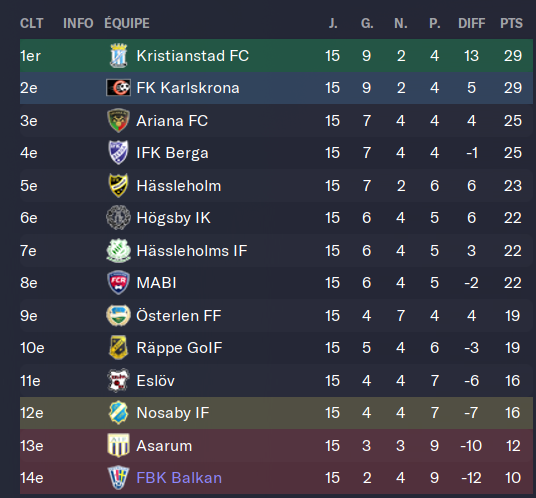This screenshot has width=536, height=498.
Task: Click the Hässleholms IF green badge
Action: point(118,251)
